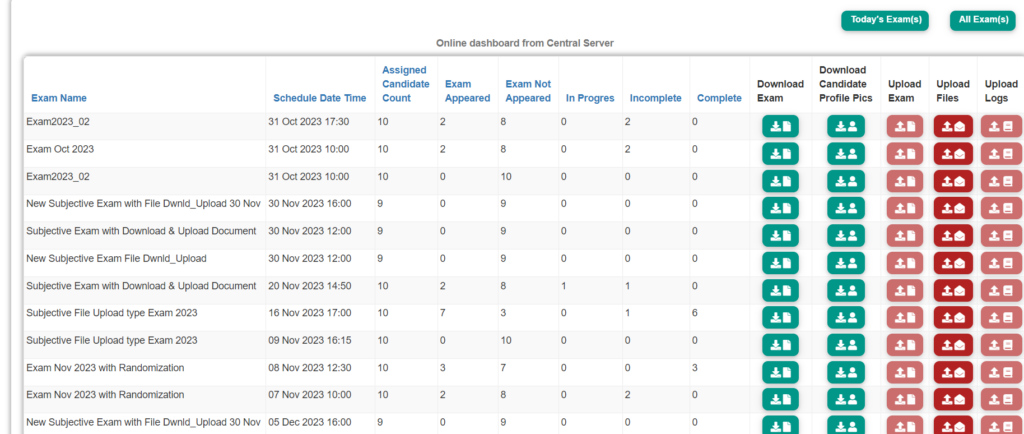Upload logs for Exam Oct 2023
The height and width of the screenshot is (434, 1024).
1000,153
